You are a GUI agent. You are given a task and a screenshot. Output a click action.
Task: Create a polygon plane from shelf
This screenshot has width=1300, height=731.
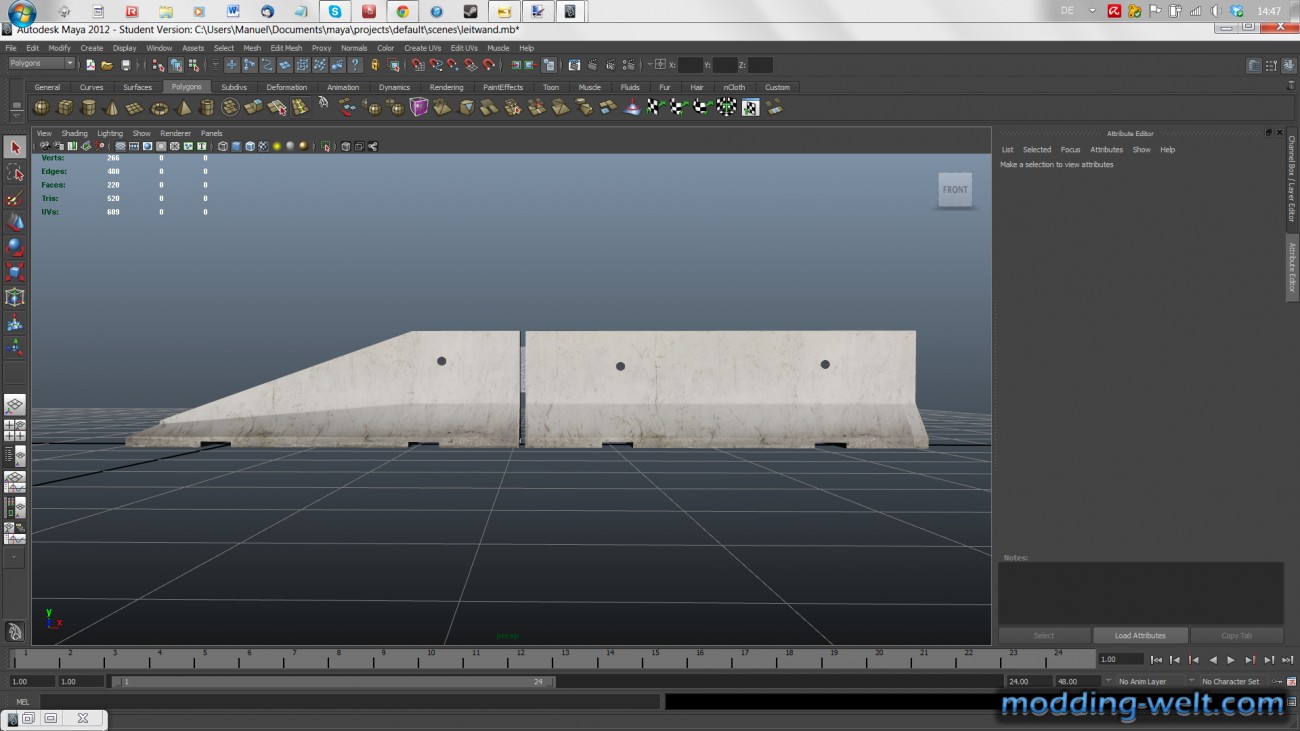(x=135, y=107)
